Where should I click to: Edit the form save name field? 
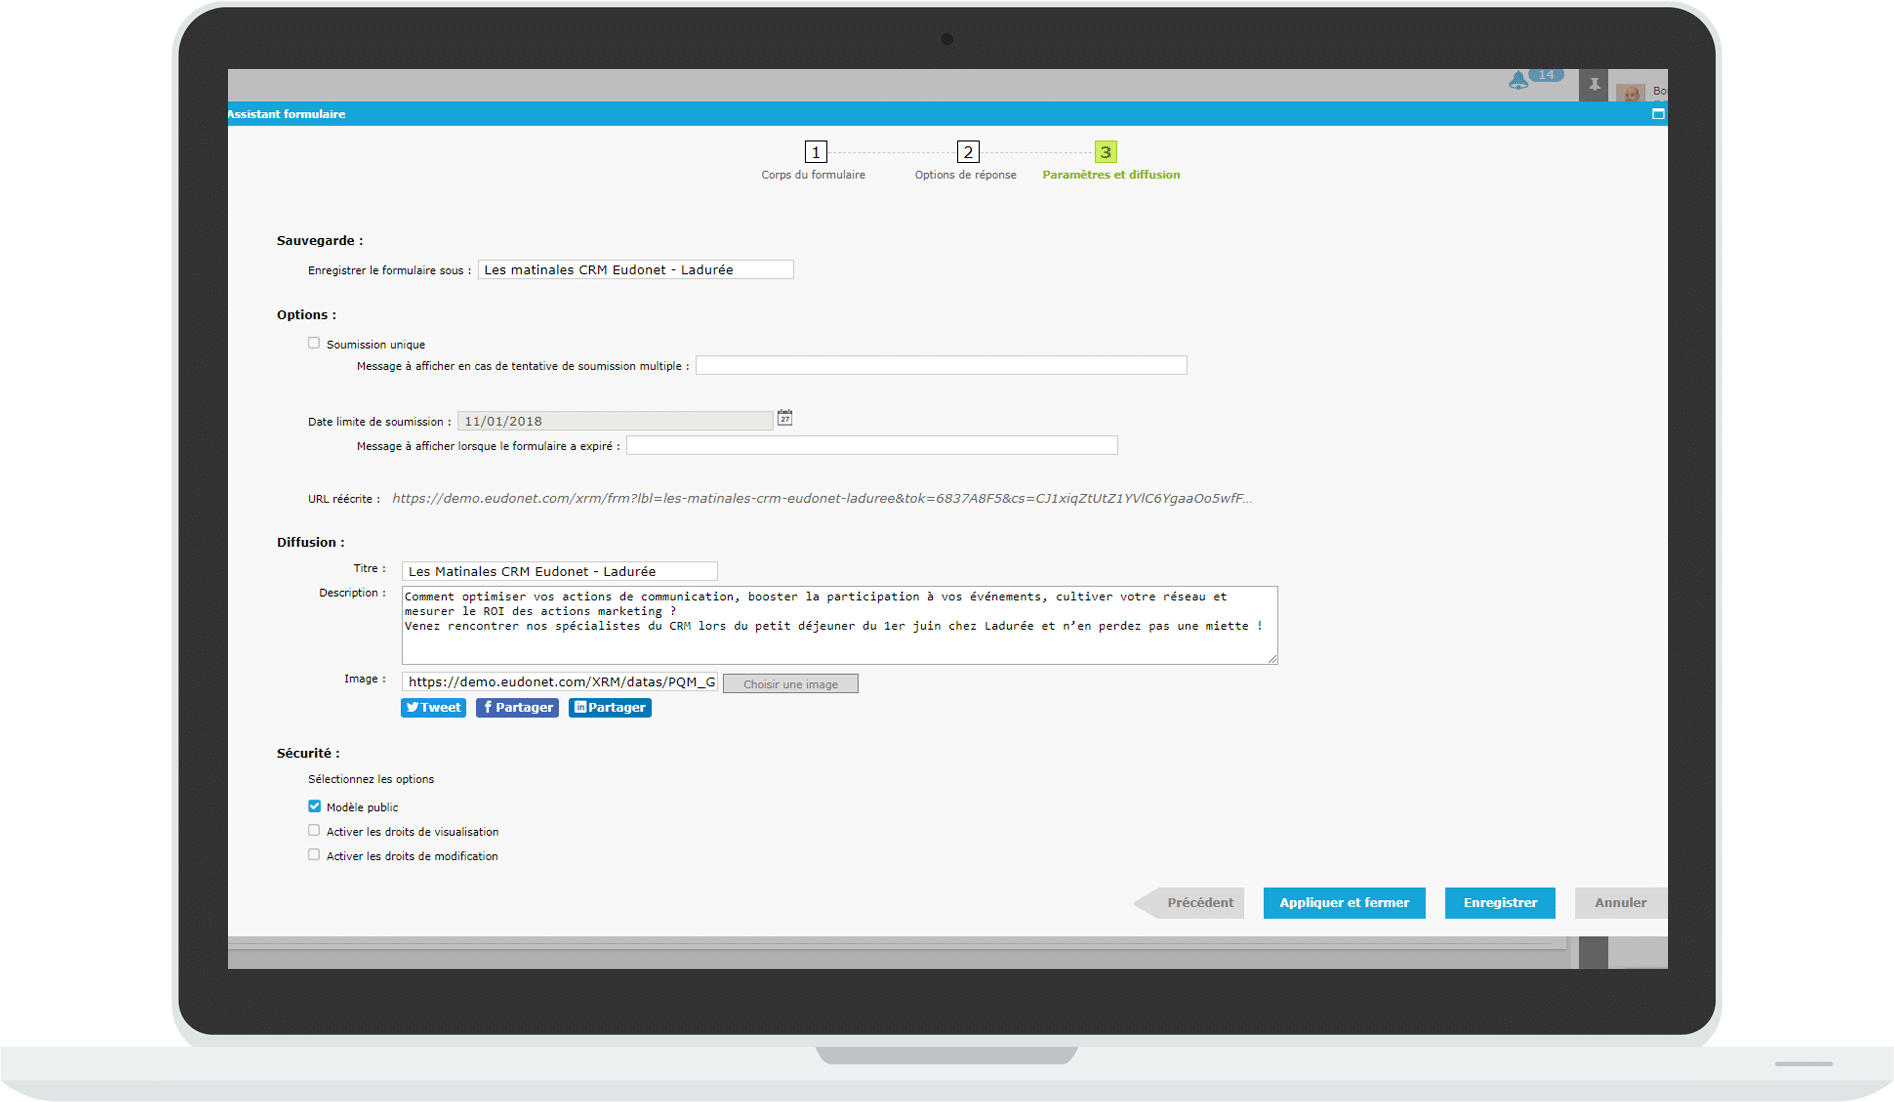(x=636, y=270)
